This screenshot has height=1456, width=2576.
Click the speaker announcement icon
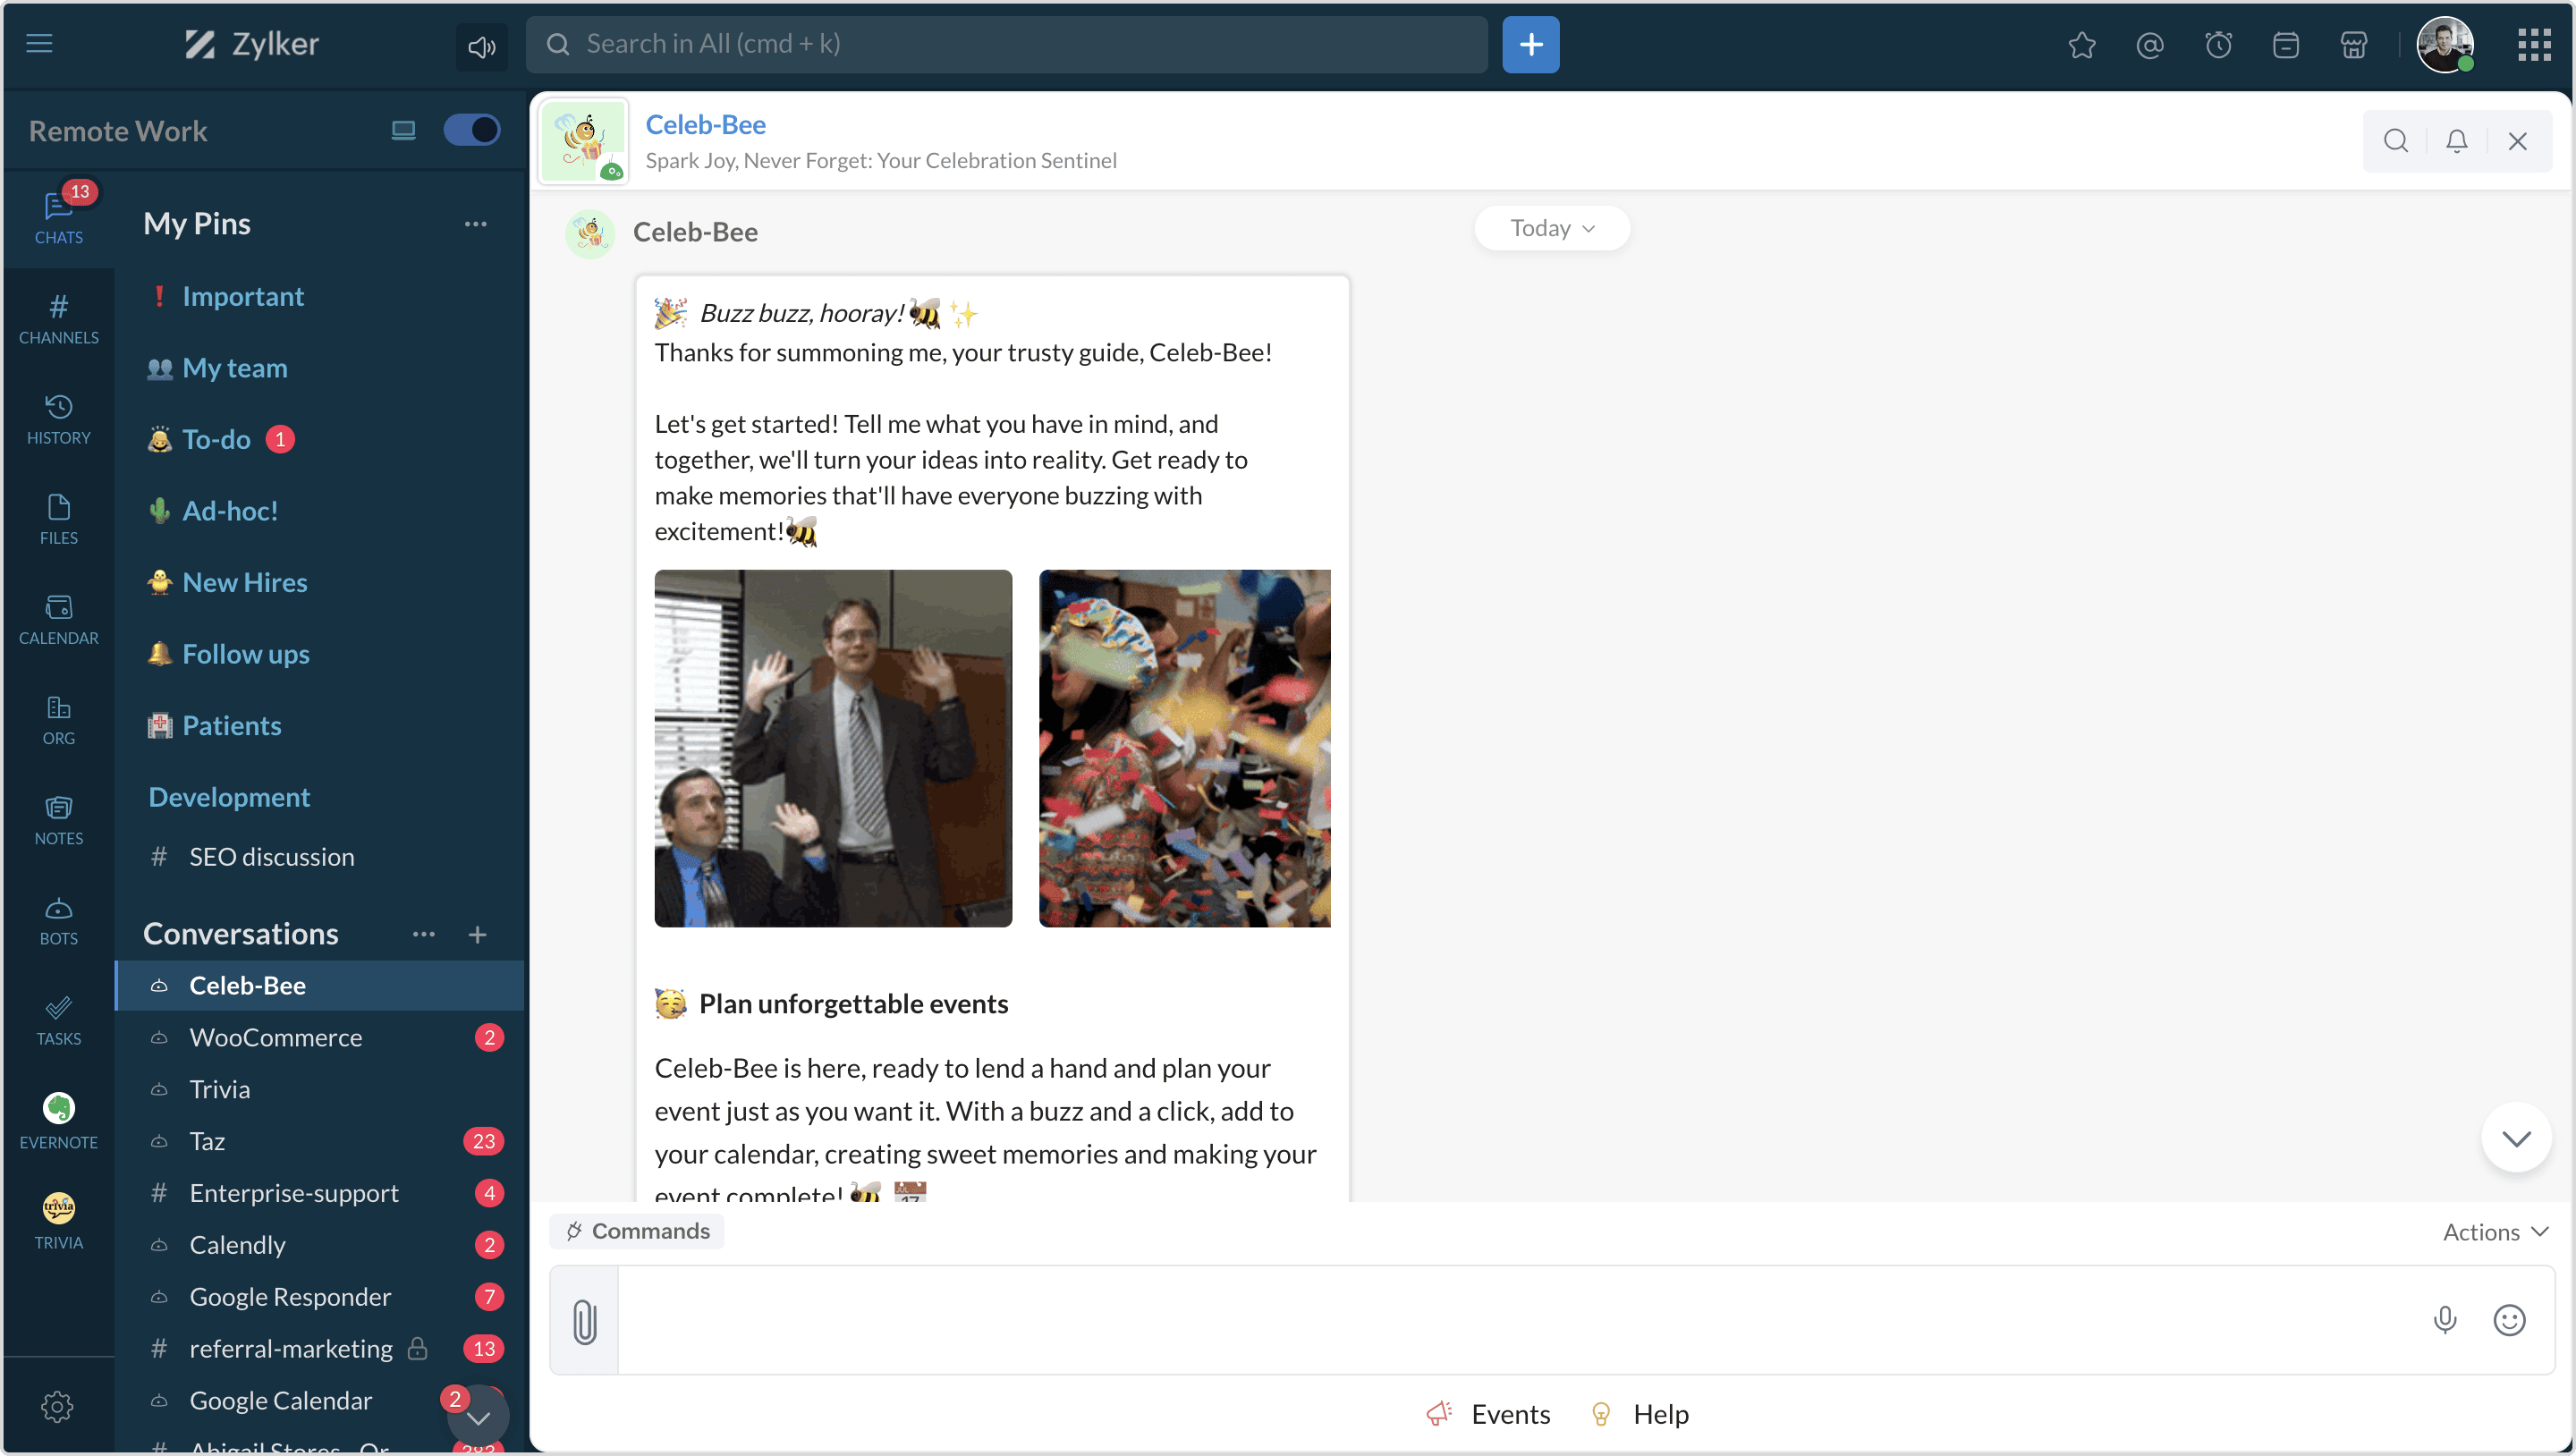(x=481, y=46)
